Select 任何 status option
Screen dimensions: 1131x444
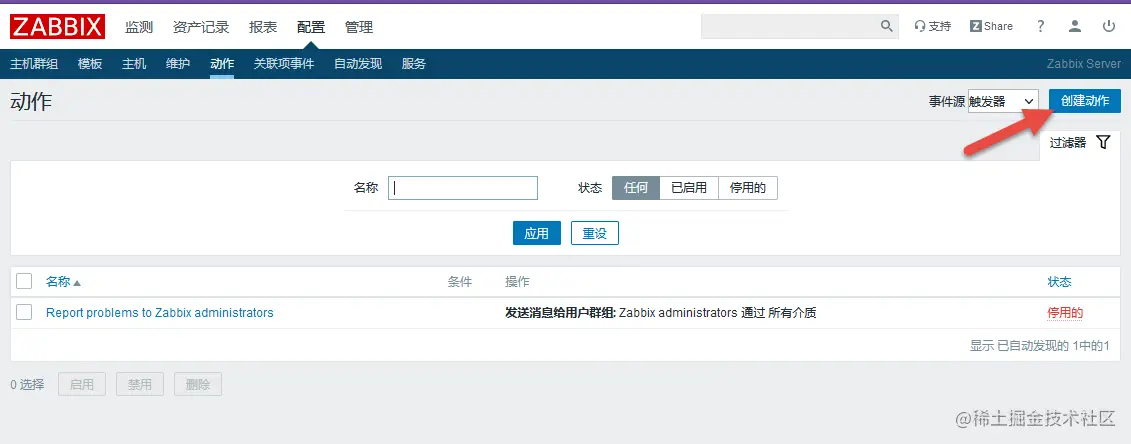click(636, 188)
